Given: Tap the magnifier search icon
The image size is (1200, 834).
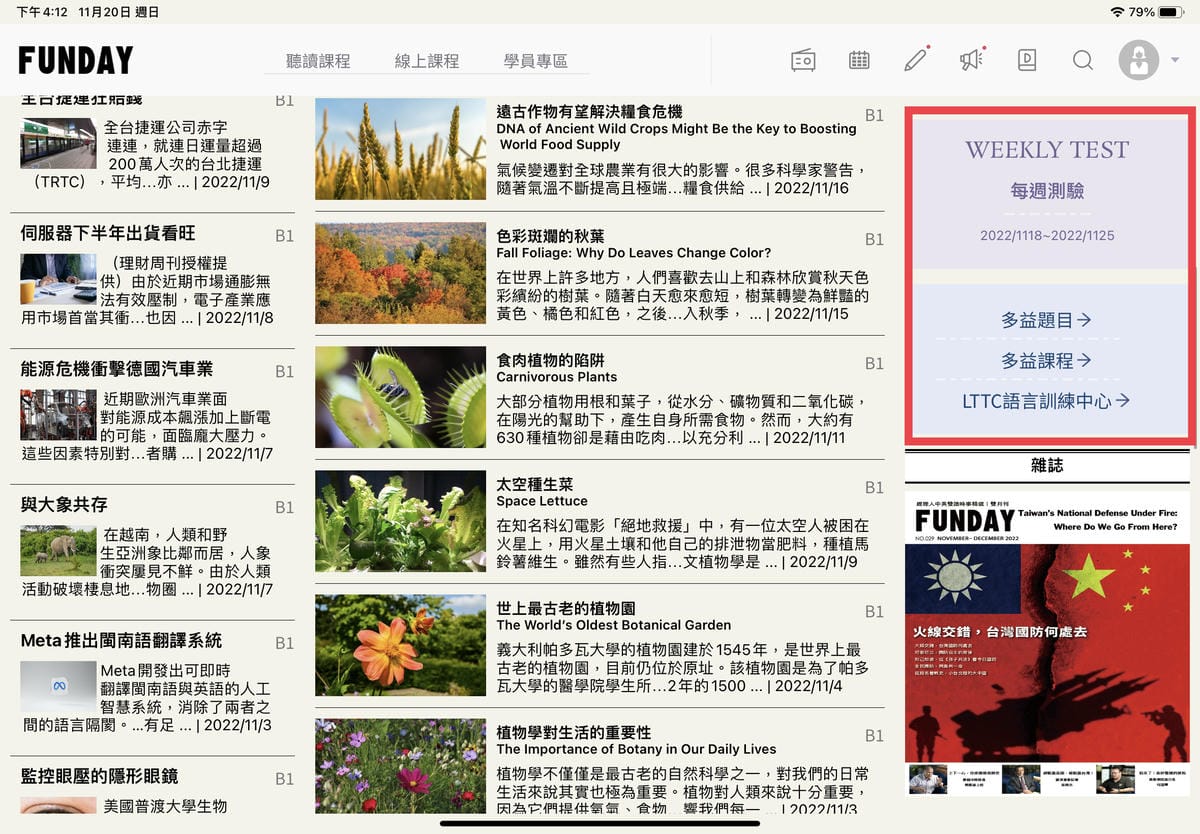Looking at the screenshot, I should pos(1083,61).
